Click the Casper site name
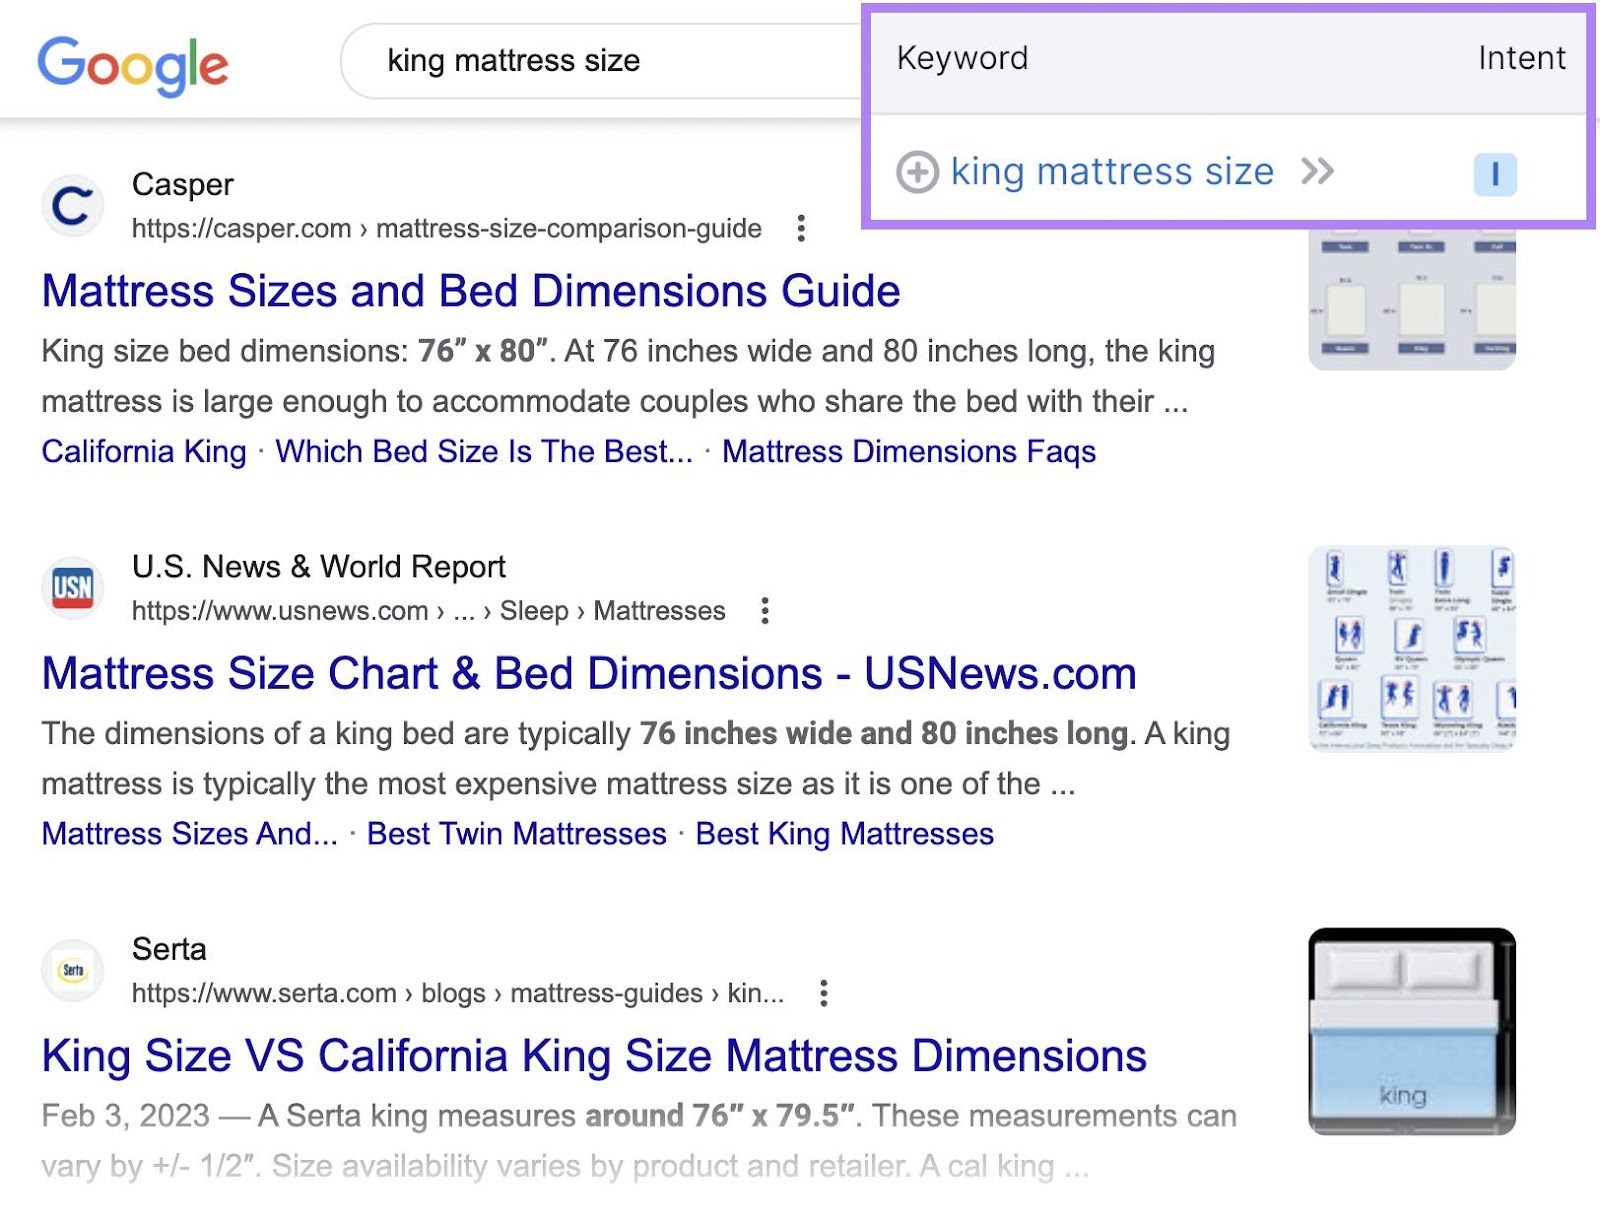1600x1226 pixels. coord(183,184)
